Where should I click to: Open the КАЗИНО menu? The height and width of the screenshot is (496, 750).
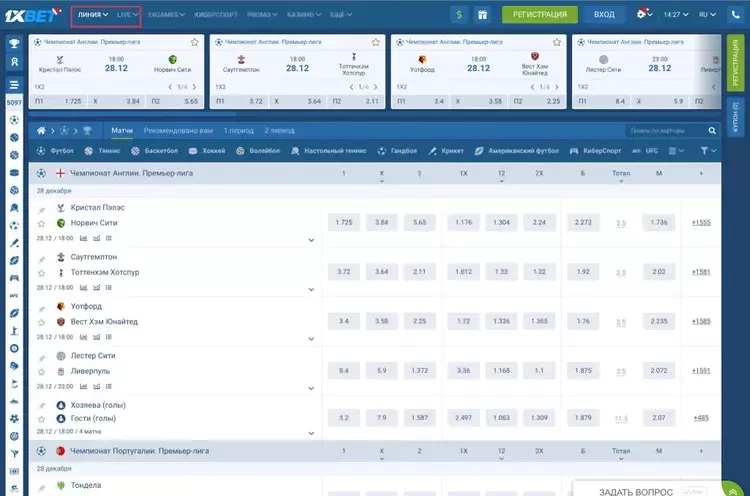pyautogui.click(x=304, y=15)
